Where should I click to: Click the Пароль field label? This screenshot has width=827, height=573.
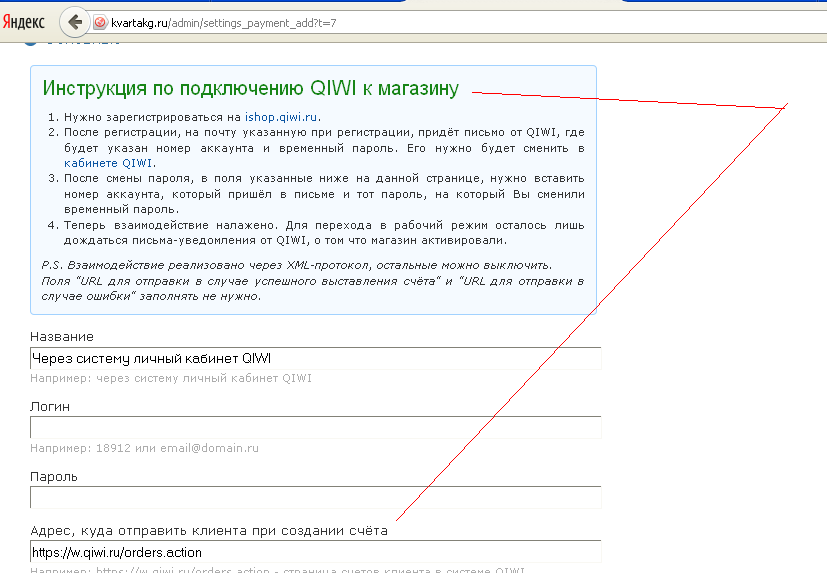(x=54, y=476)
